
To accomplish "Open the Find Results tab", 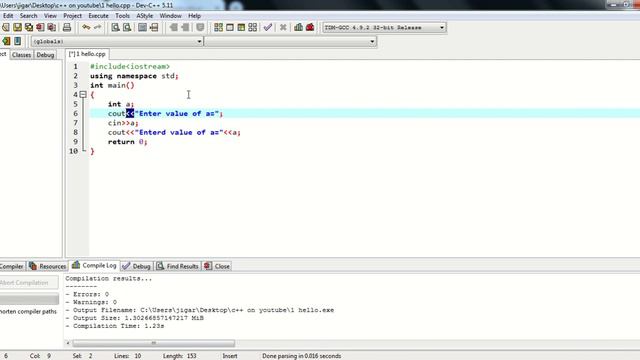I will (178, 266).
